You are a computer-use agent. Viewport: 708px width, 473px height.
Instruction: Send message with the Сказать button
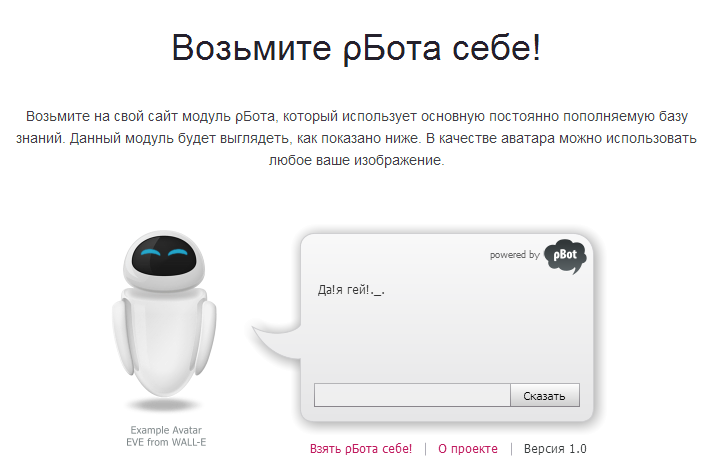pos(545,395)
